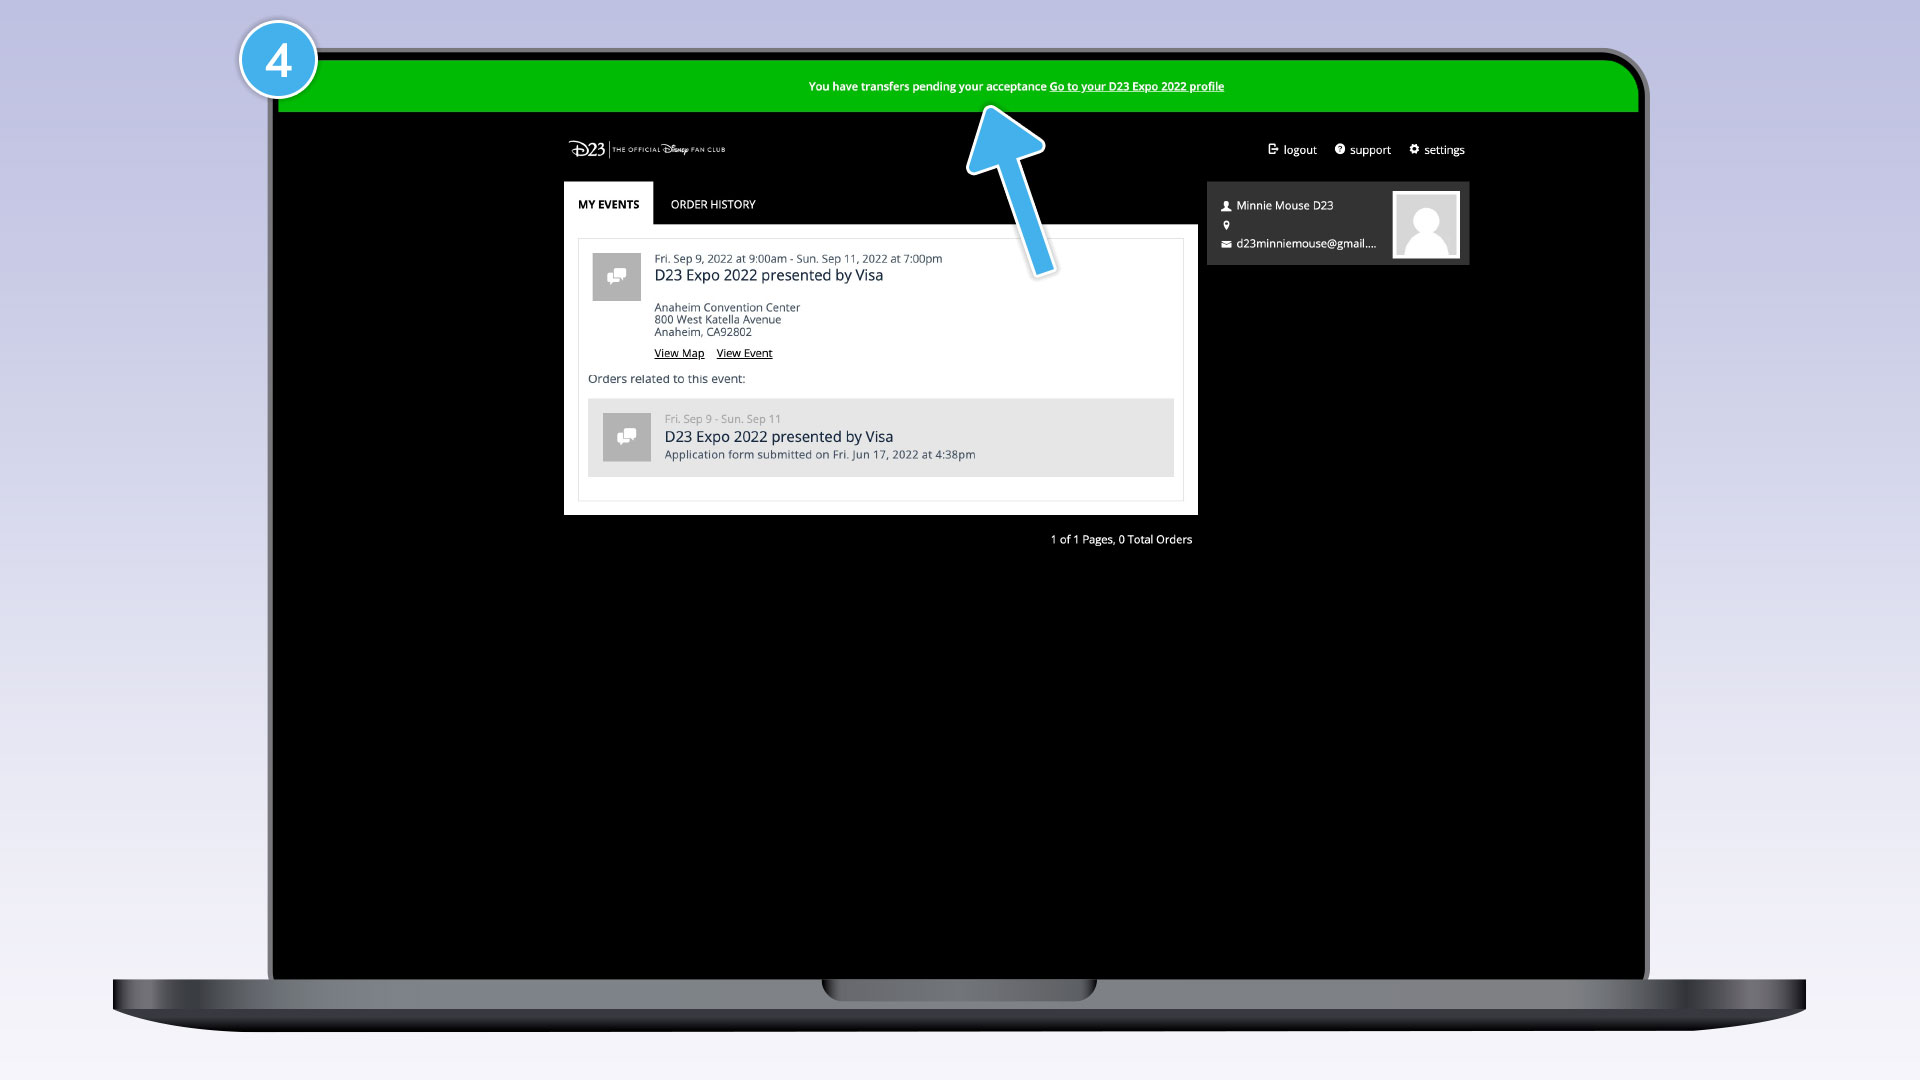Click the D23 Official Disney Fan Club logo
The height and width of the screenshot is (1080, 1920).
point(647,149)
